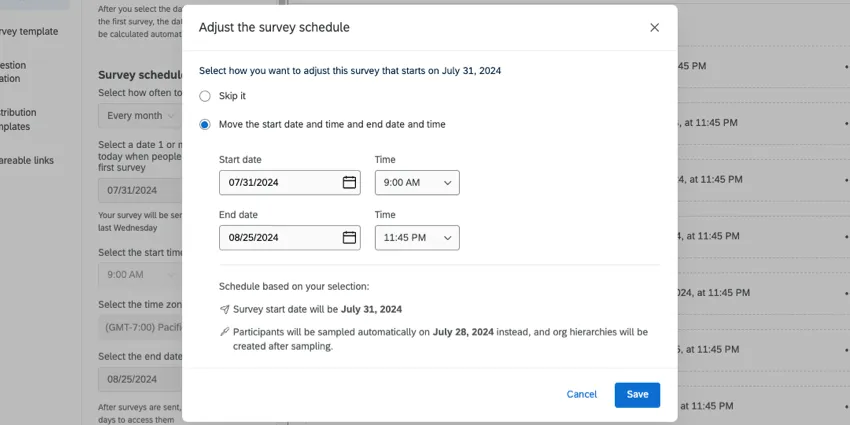
Task: Open the shareable links sidebar item
Action: (x=27, y=160)
